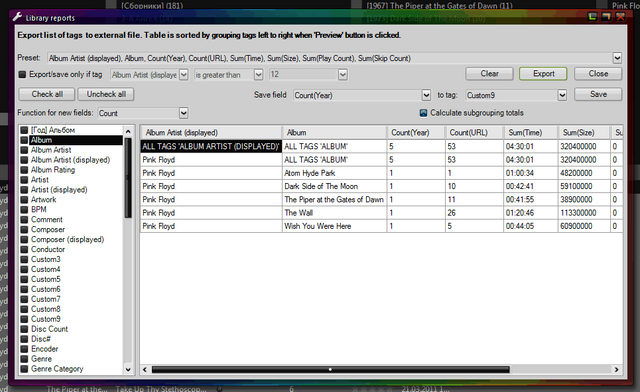The height and width of the screenshot is (392, 640).
Task: Click the Export button
Action: 543,74
